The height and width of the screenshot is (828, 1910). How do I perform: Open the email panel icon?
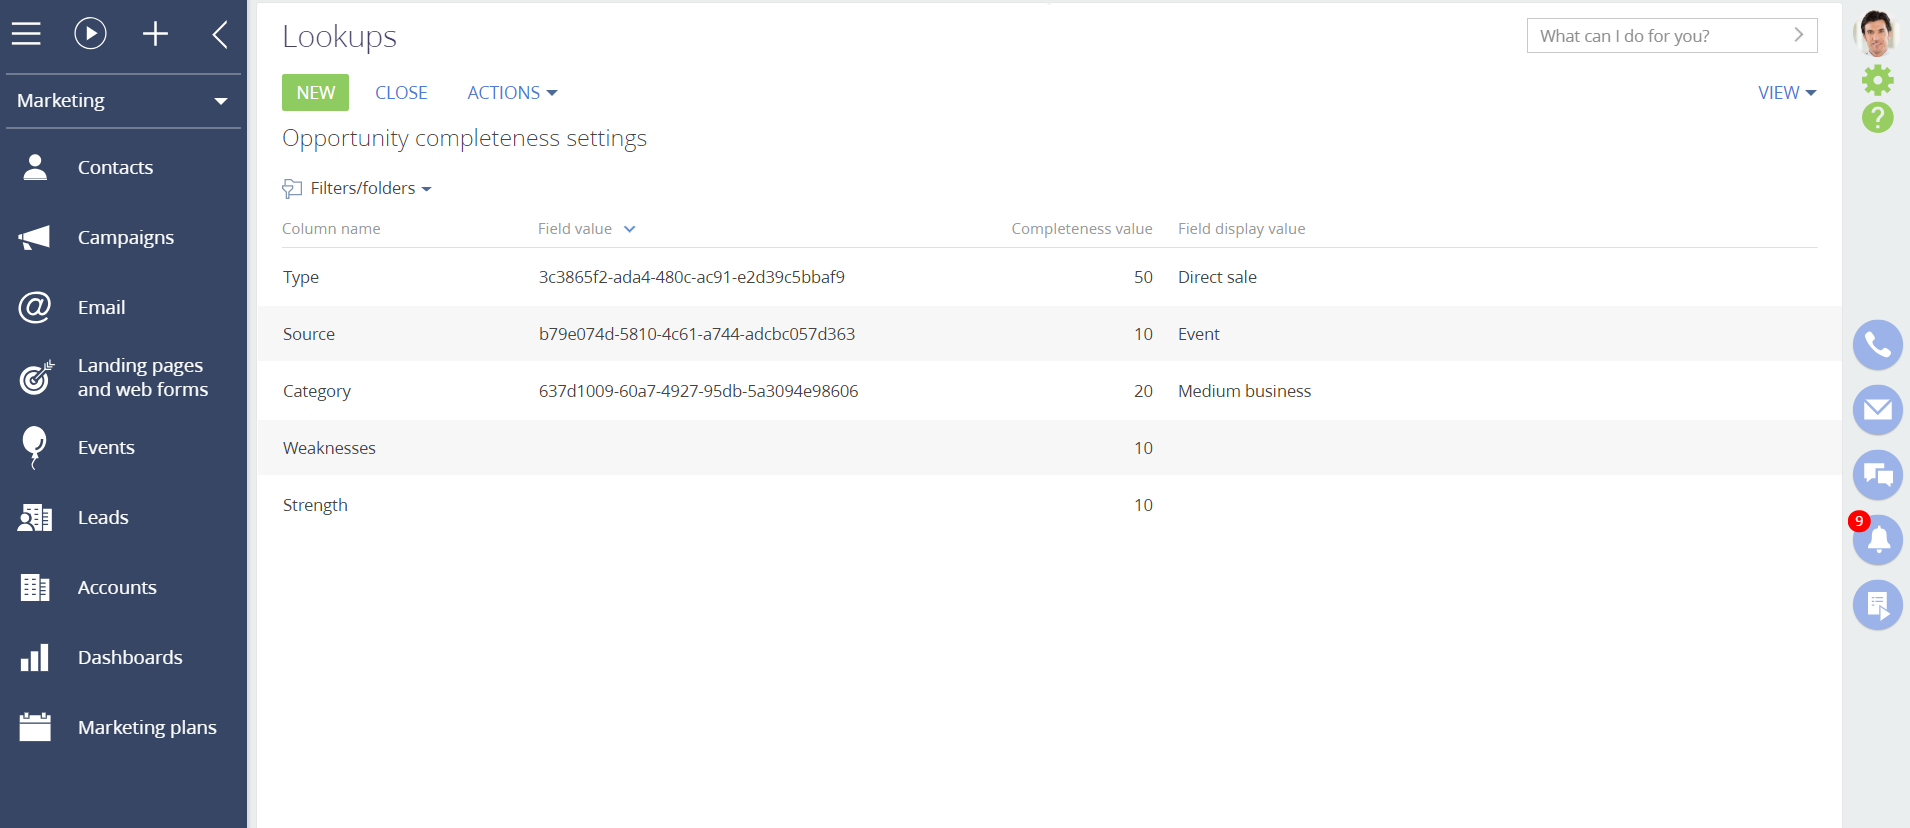point(1877,410)
